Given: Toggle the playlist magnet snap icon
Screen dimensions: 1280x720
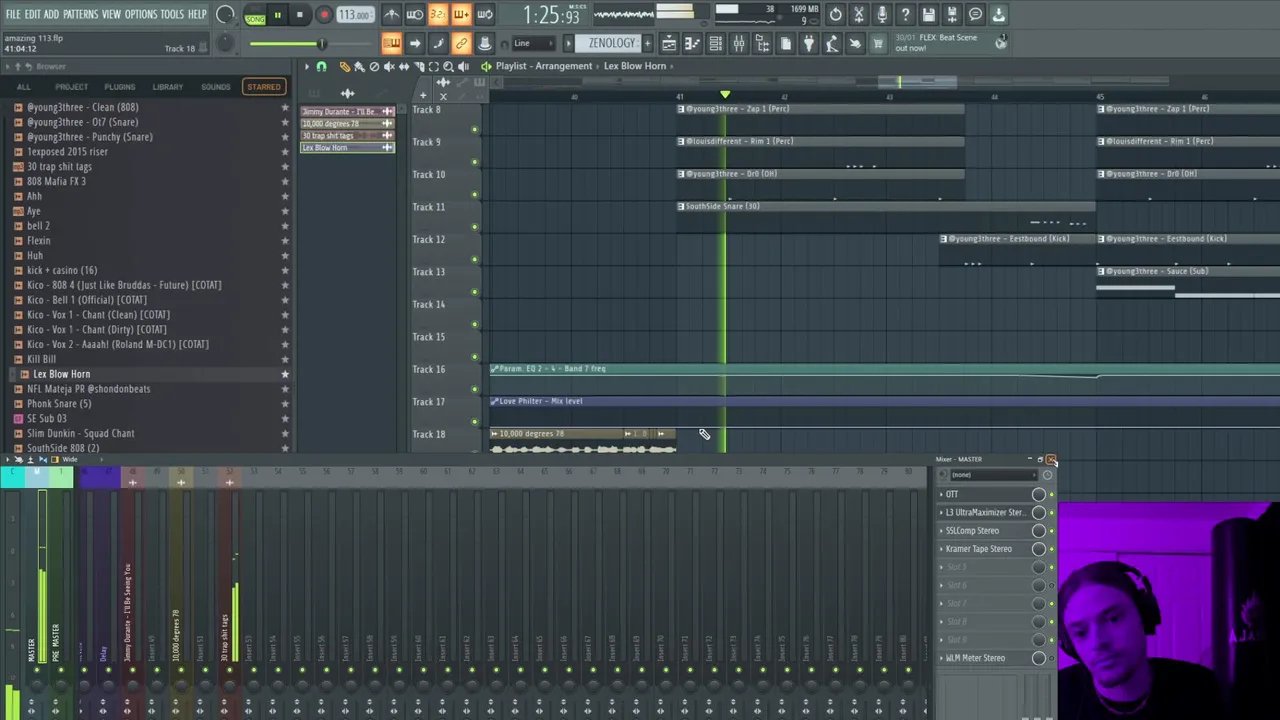Looking at the screenshot, I should [321, 66].
